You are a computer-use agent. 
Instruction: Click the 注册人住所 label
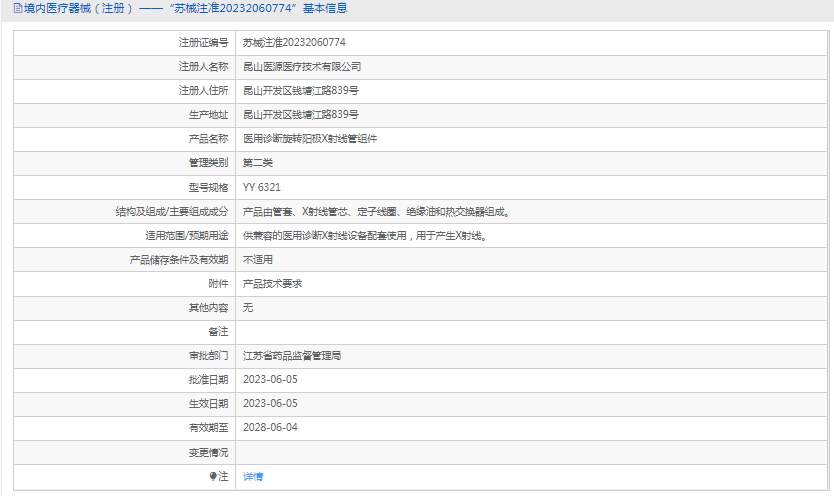pos(203,90)
